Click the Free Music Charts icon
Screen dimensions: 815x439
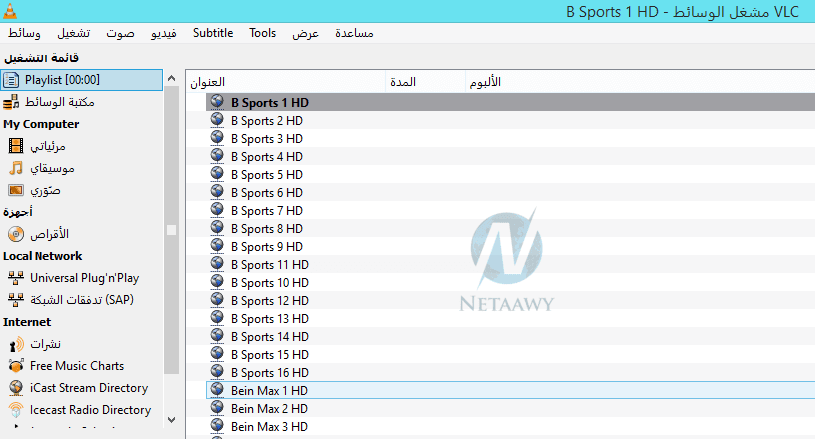(x=16, y=366)
